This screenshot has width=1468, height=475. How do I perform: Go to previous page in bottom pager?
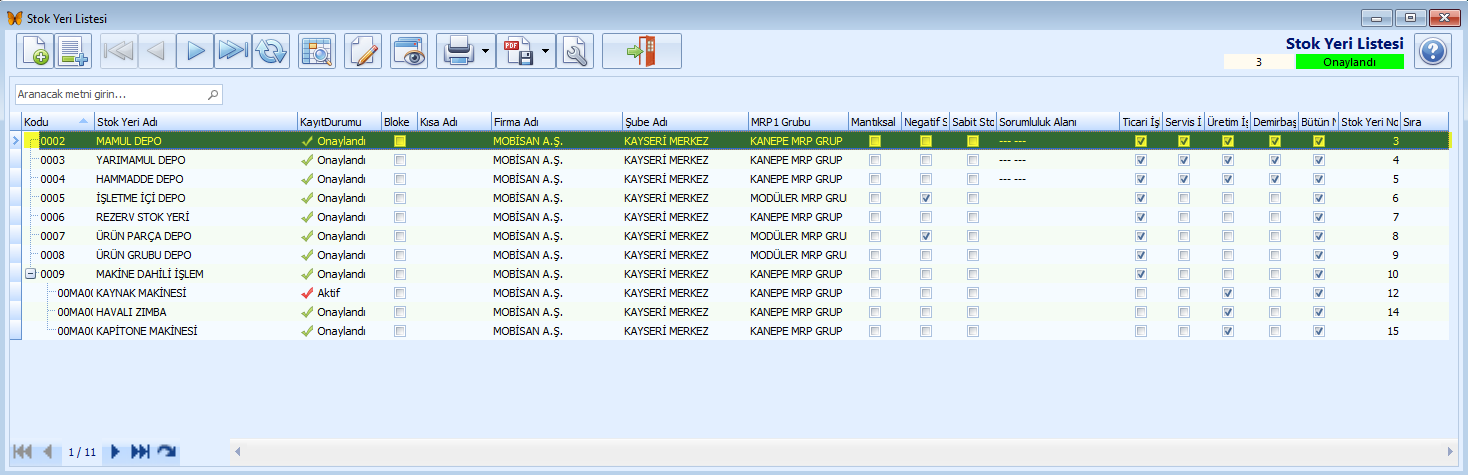click(47, 452)
